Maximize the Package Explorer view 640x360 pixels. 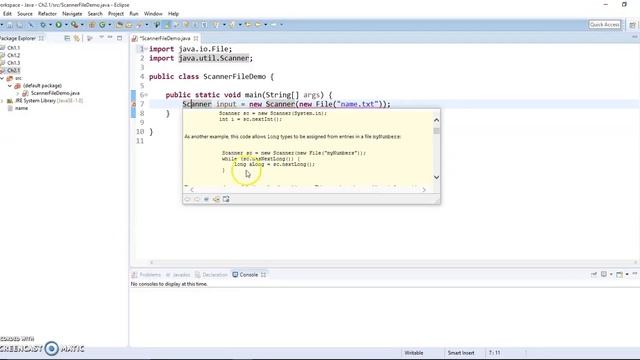coord(119,38)
